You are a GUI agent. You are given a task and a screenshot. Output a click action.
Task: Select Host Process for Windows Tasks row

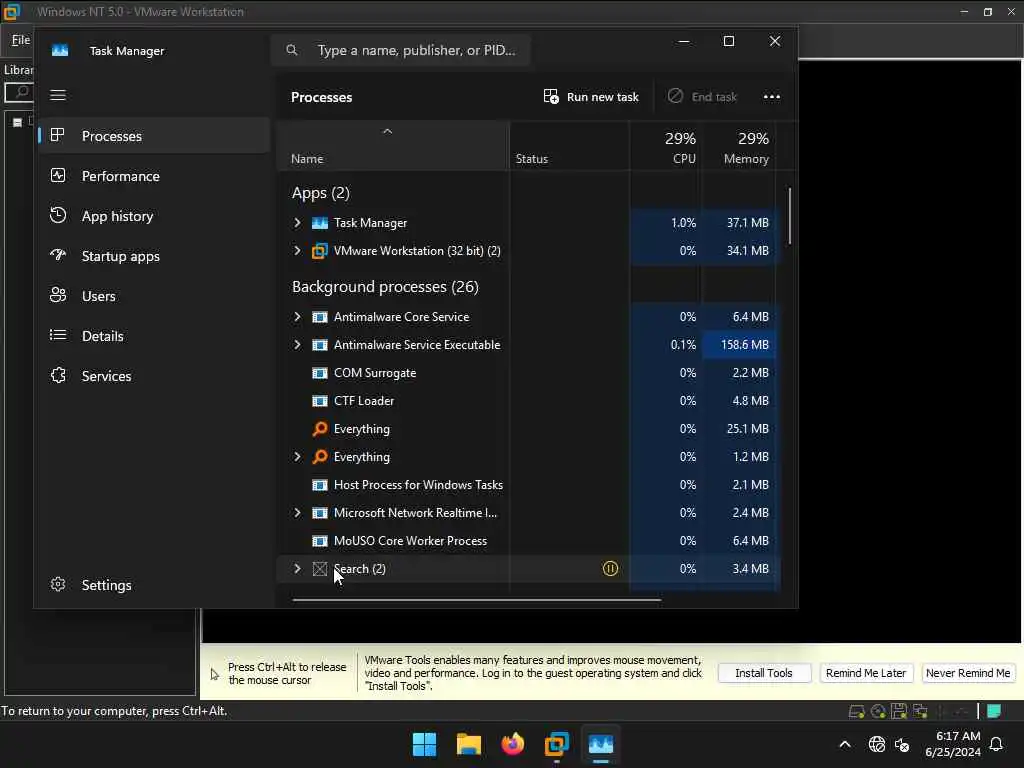(529, 485)
